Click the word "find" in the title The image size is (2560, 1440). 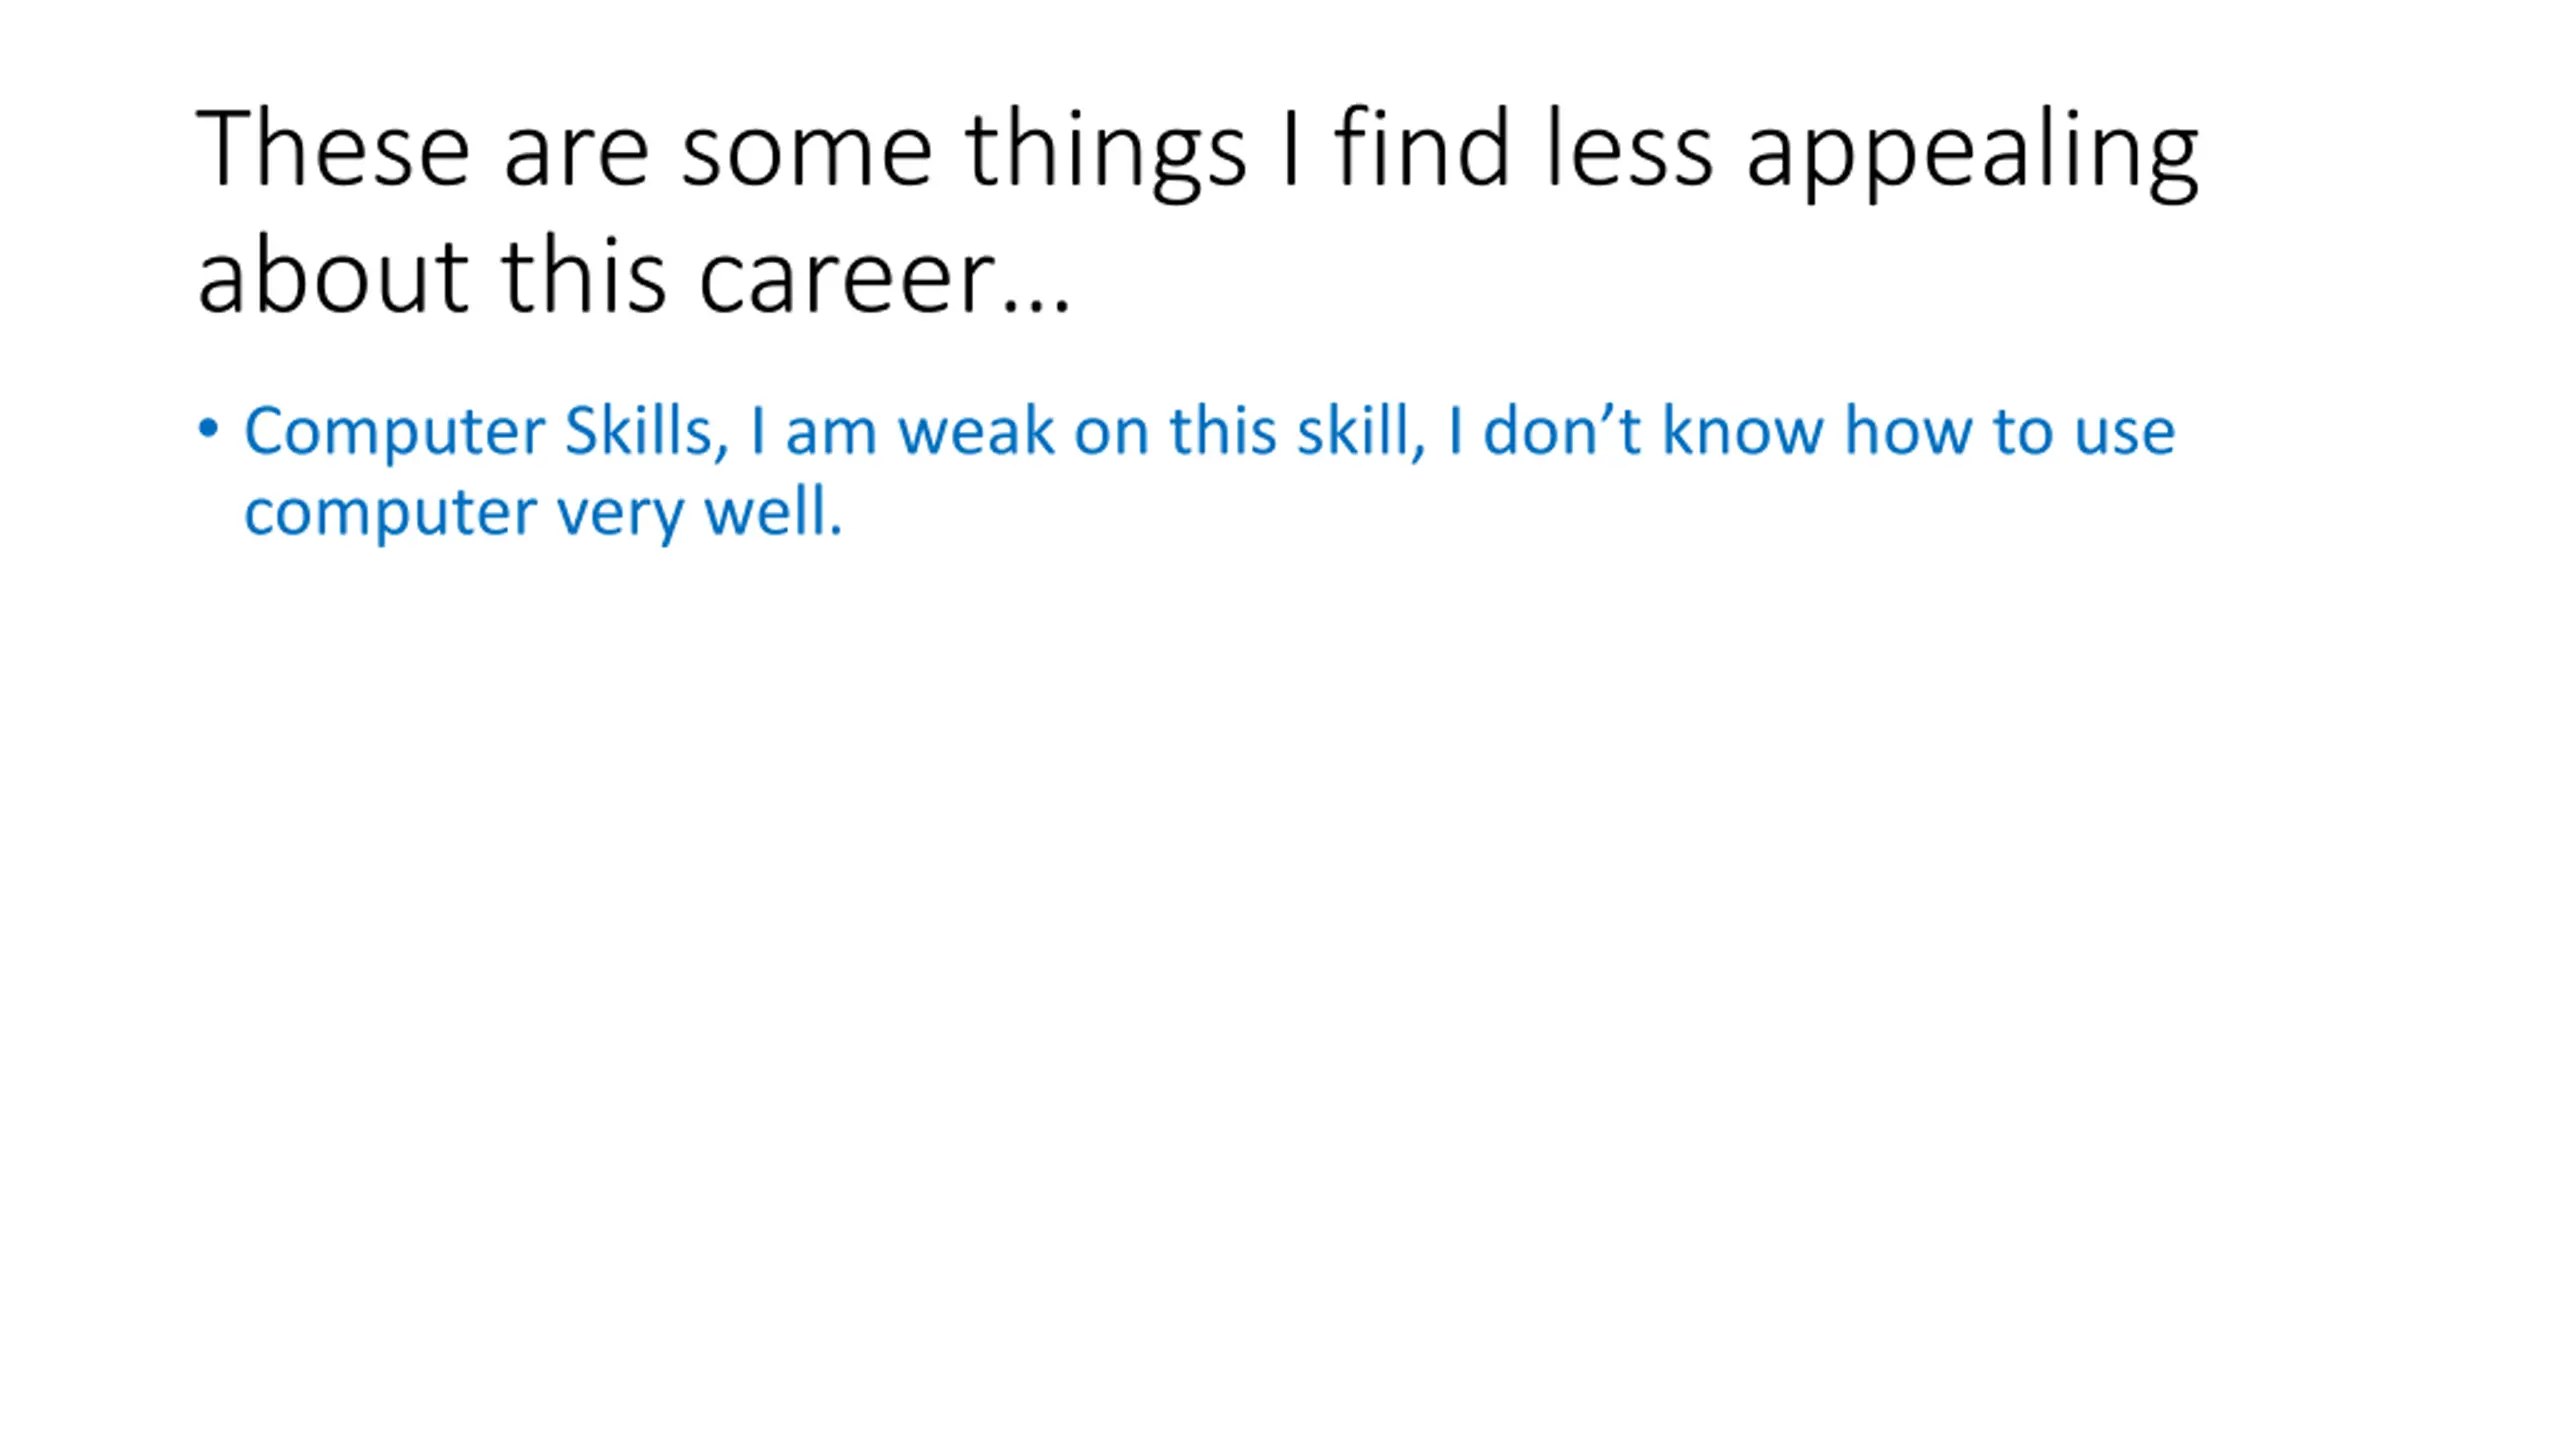pyautogui.click(x=1421, y=150)
